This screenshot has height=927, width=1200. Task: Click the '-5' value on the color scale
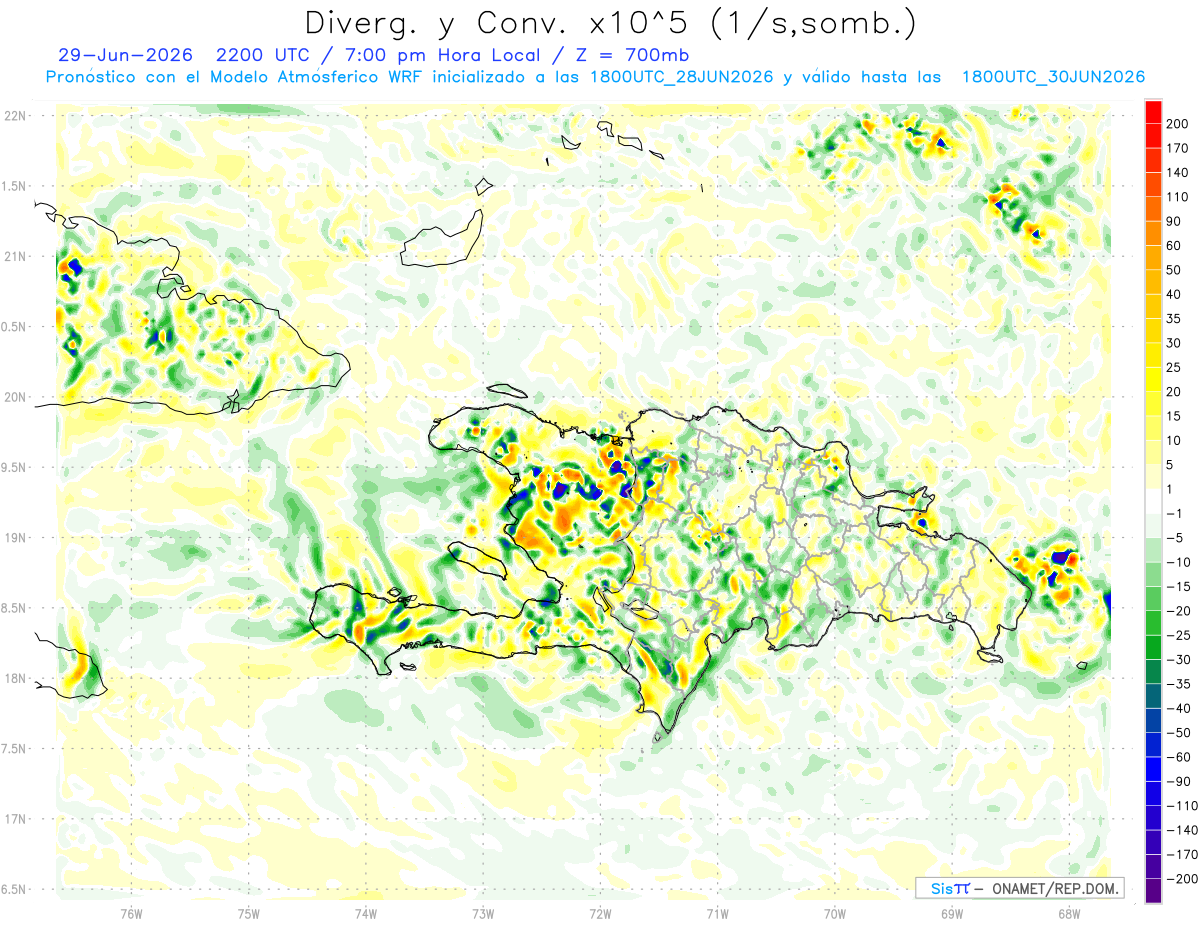(x=1175, y=538)
